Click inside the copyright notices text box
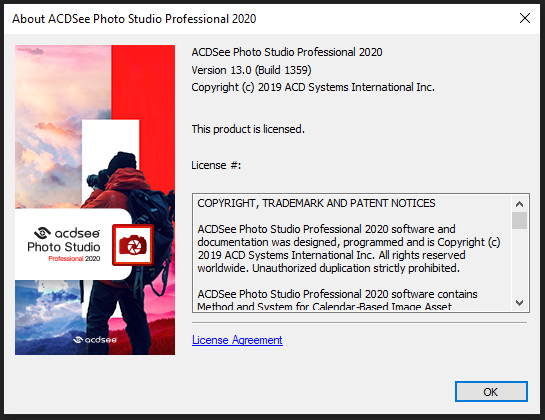Viewport: 545px width, 420px height. coord(352,253)
